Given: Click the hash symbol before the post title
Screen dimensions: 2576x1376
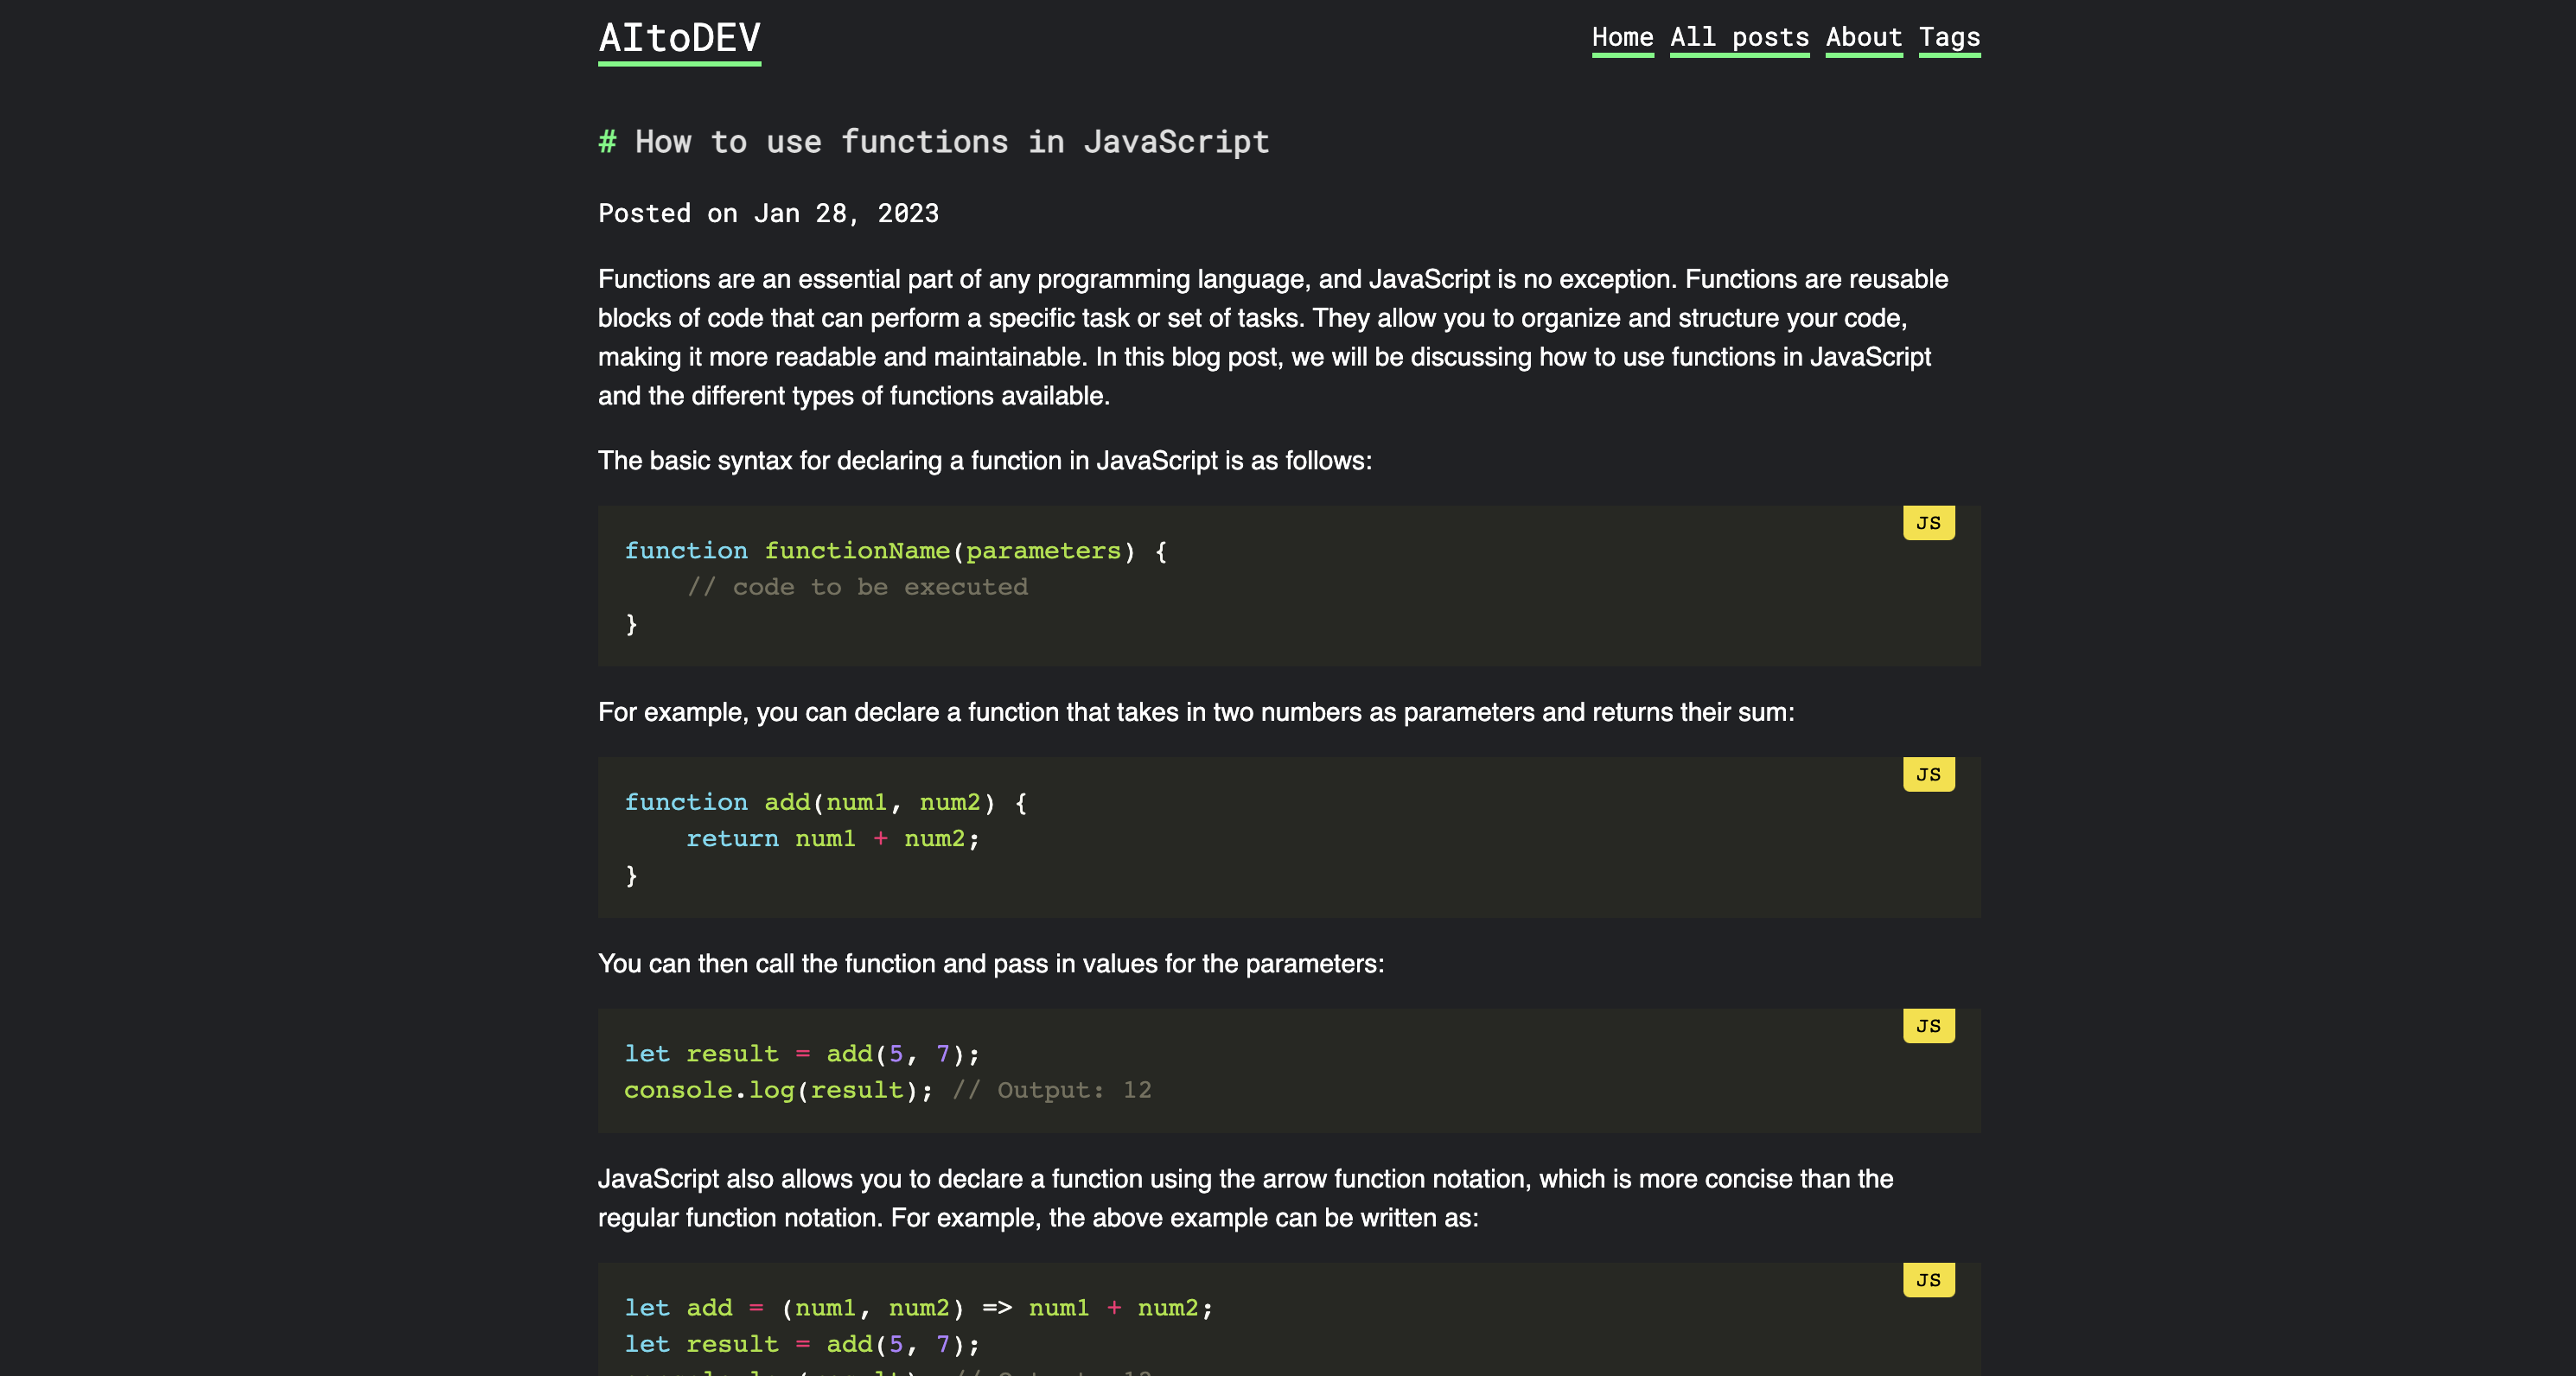Looking at the screenshot, I should tap(607, 142).
